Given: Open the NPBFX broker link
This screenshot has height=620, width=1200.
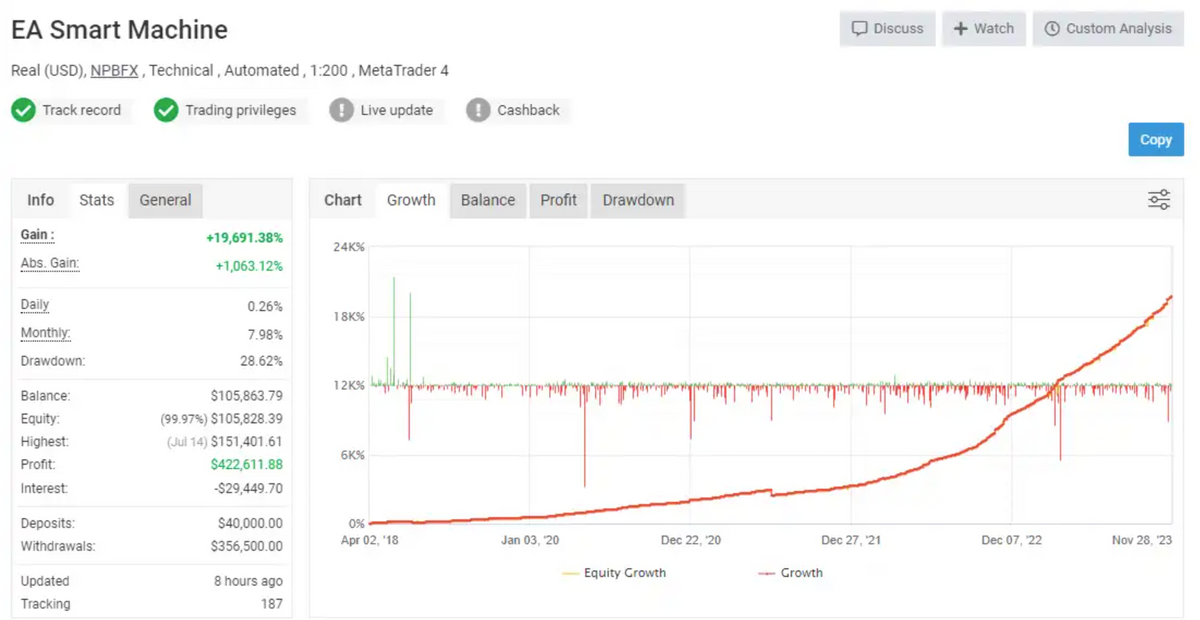Looking at the screenshot, I should [114, 71].
